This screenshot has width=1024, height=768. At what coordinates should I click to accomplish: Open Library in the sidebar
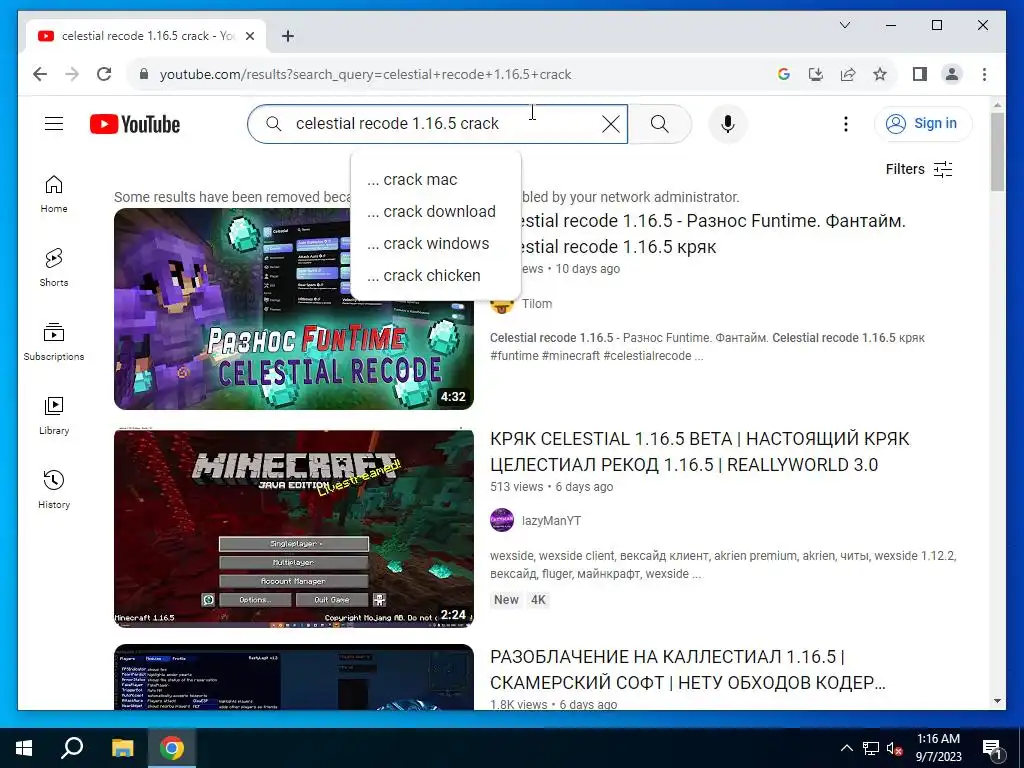click(x=54, y=415)
